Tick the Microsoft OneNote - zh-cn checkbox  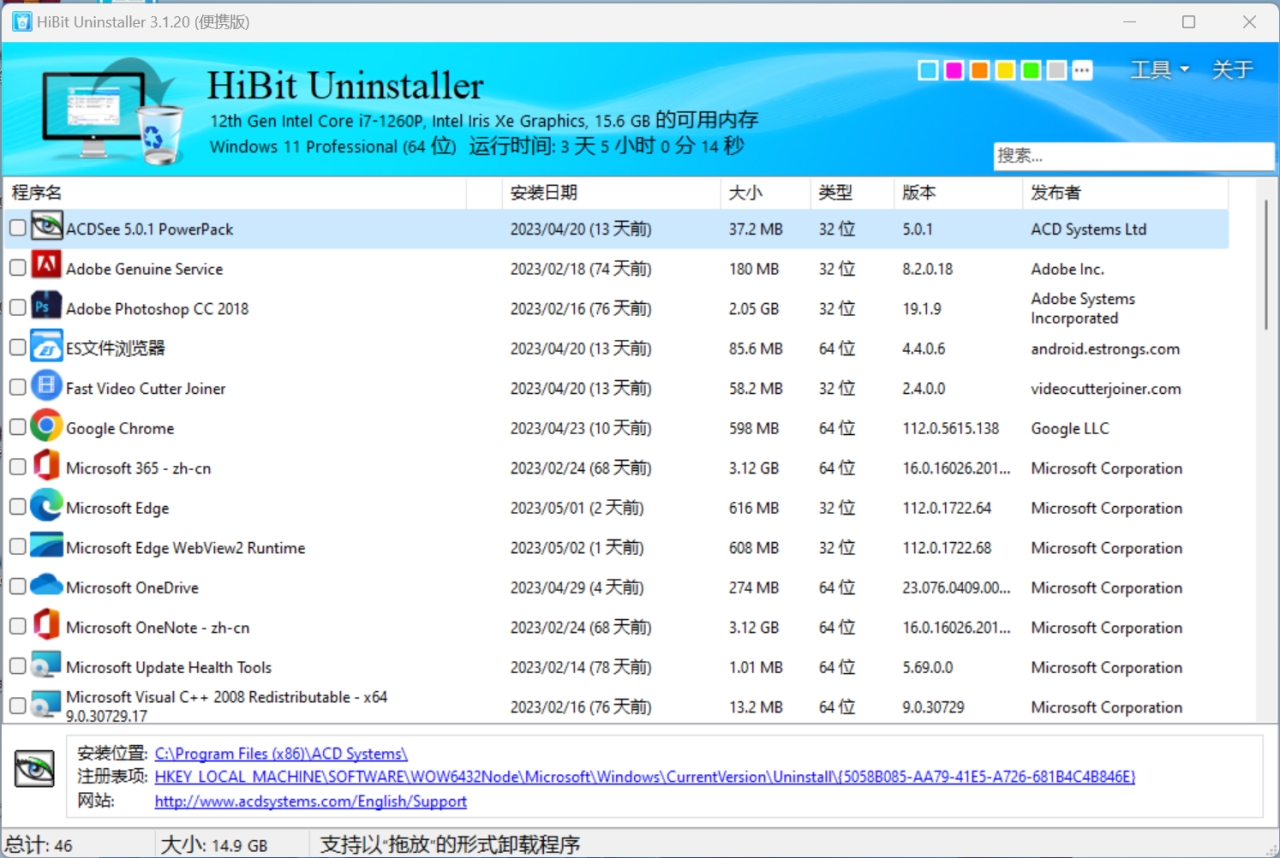pyautogui.click(x=17, y=627)
